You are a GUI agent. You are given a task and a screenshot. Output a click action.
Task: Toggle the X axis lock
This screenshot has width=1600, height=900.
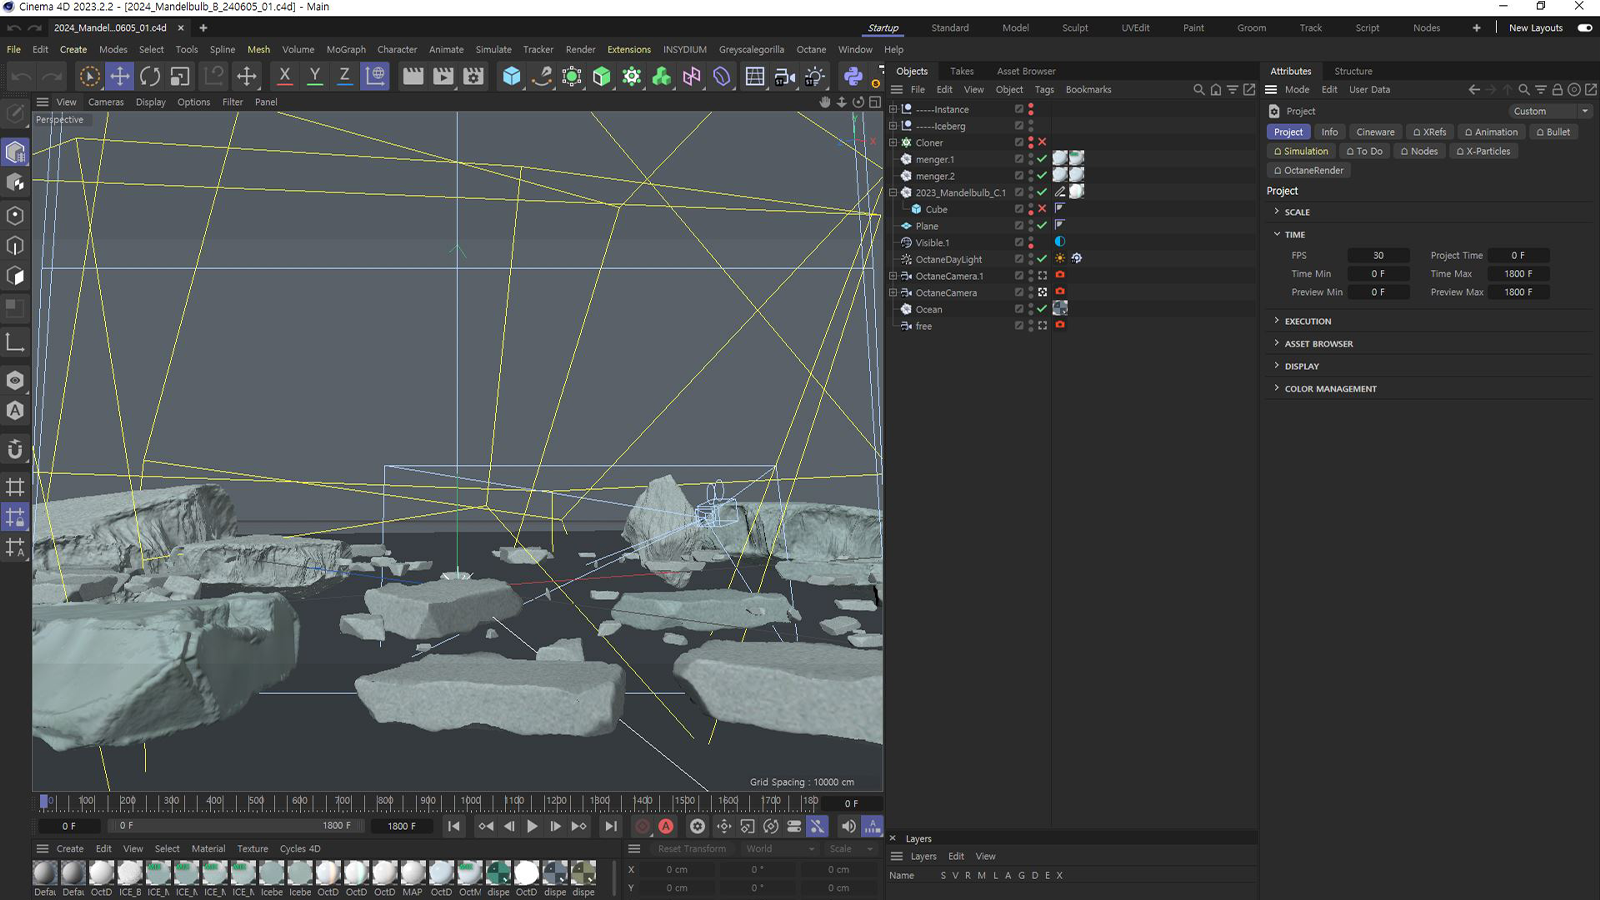tap(284, 76)
